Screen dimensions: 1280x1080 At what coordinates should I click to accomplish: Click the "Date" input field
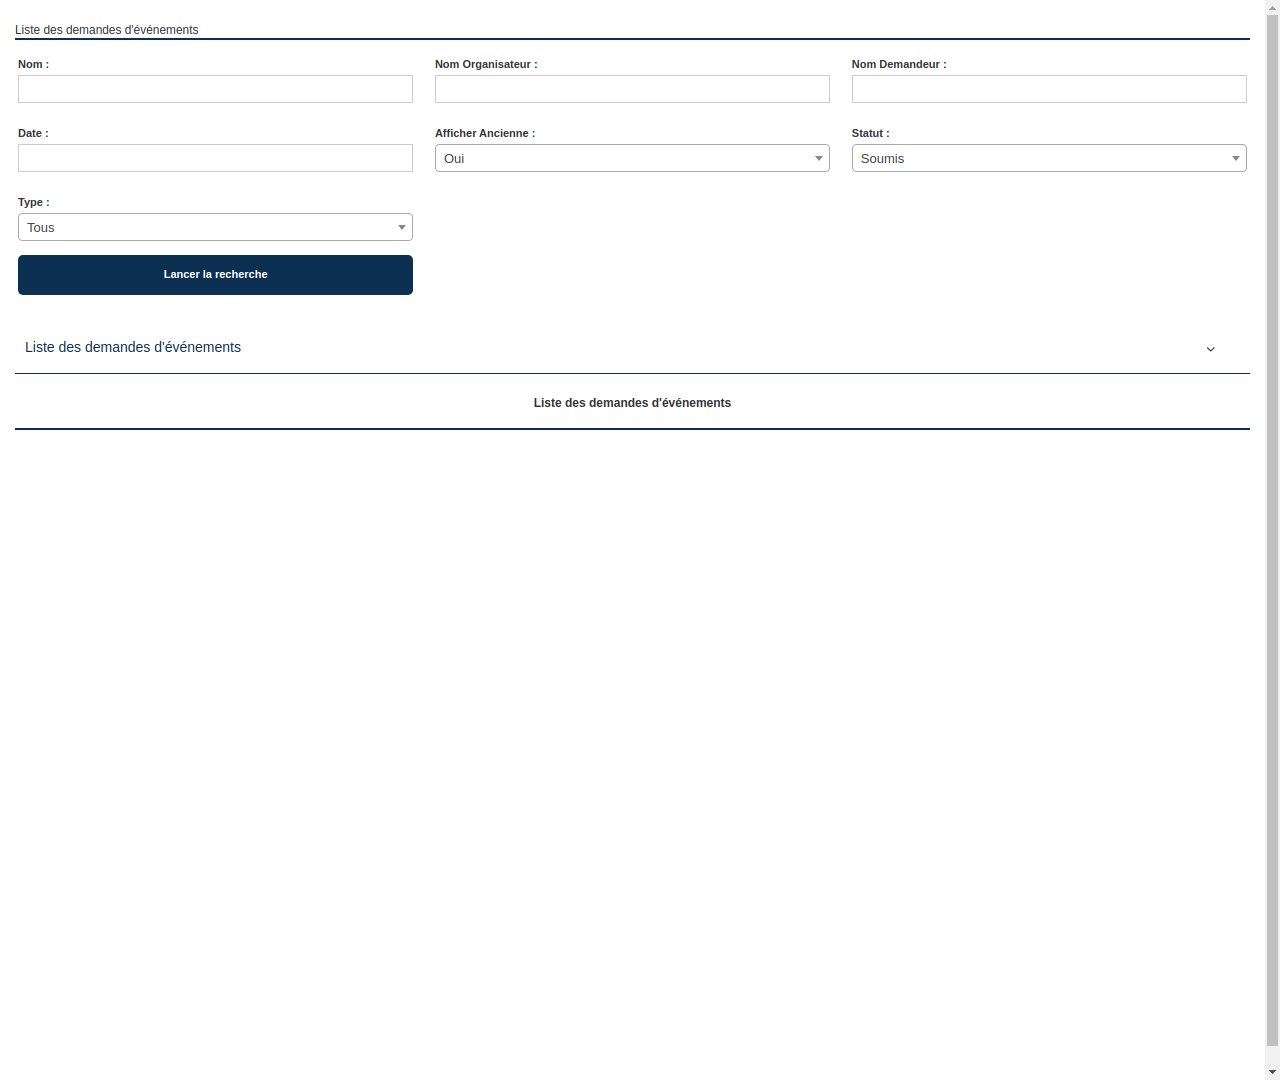point(215,158)
